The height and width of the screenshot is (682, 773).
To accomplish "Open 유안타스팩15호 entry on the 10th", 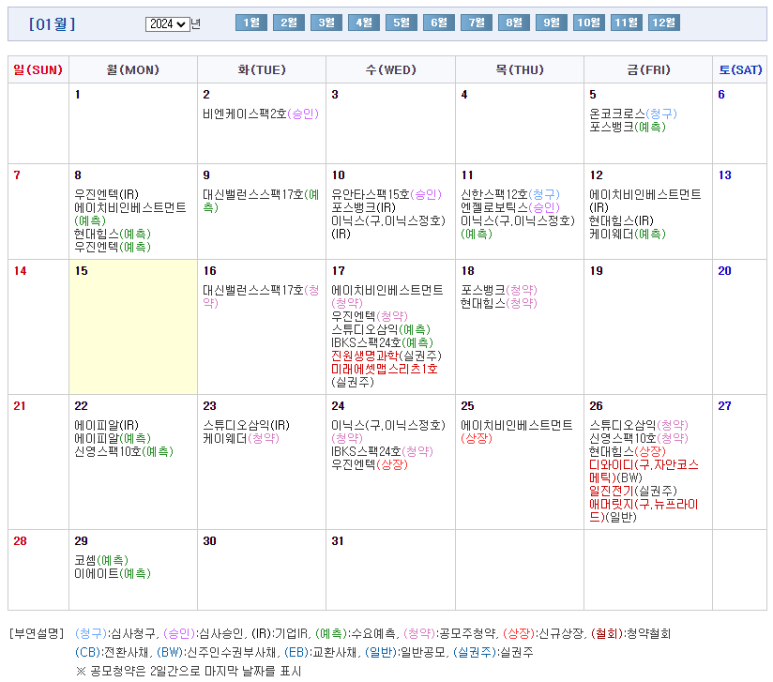I will pos(386,194).
